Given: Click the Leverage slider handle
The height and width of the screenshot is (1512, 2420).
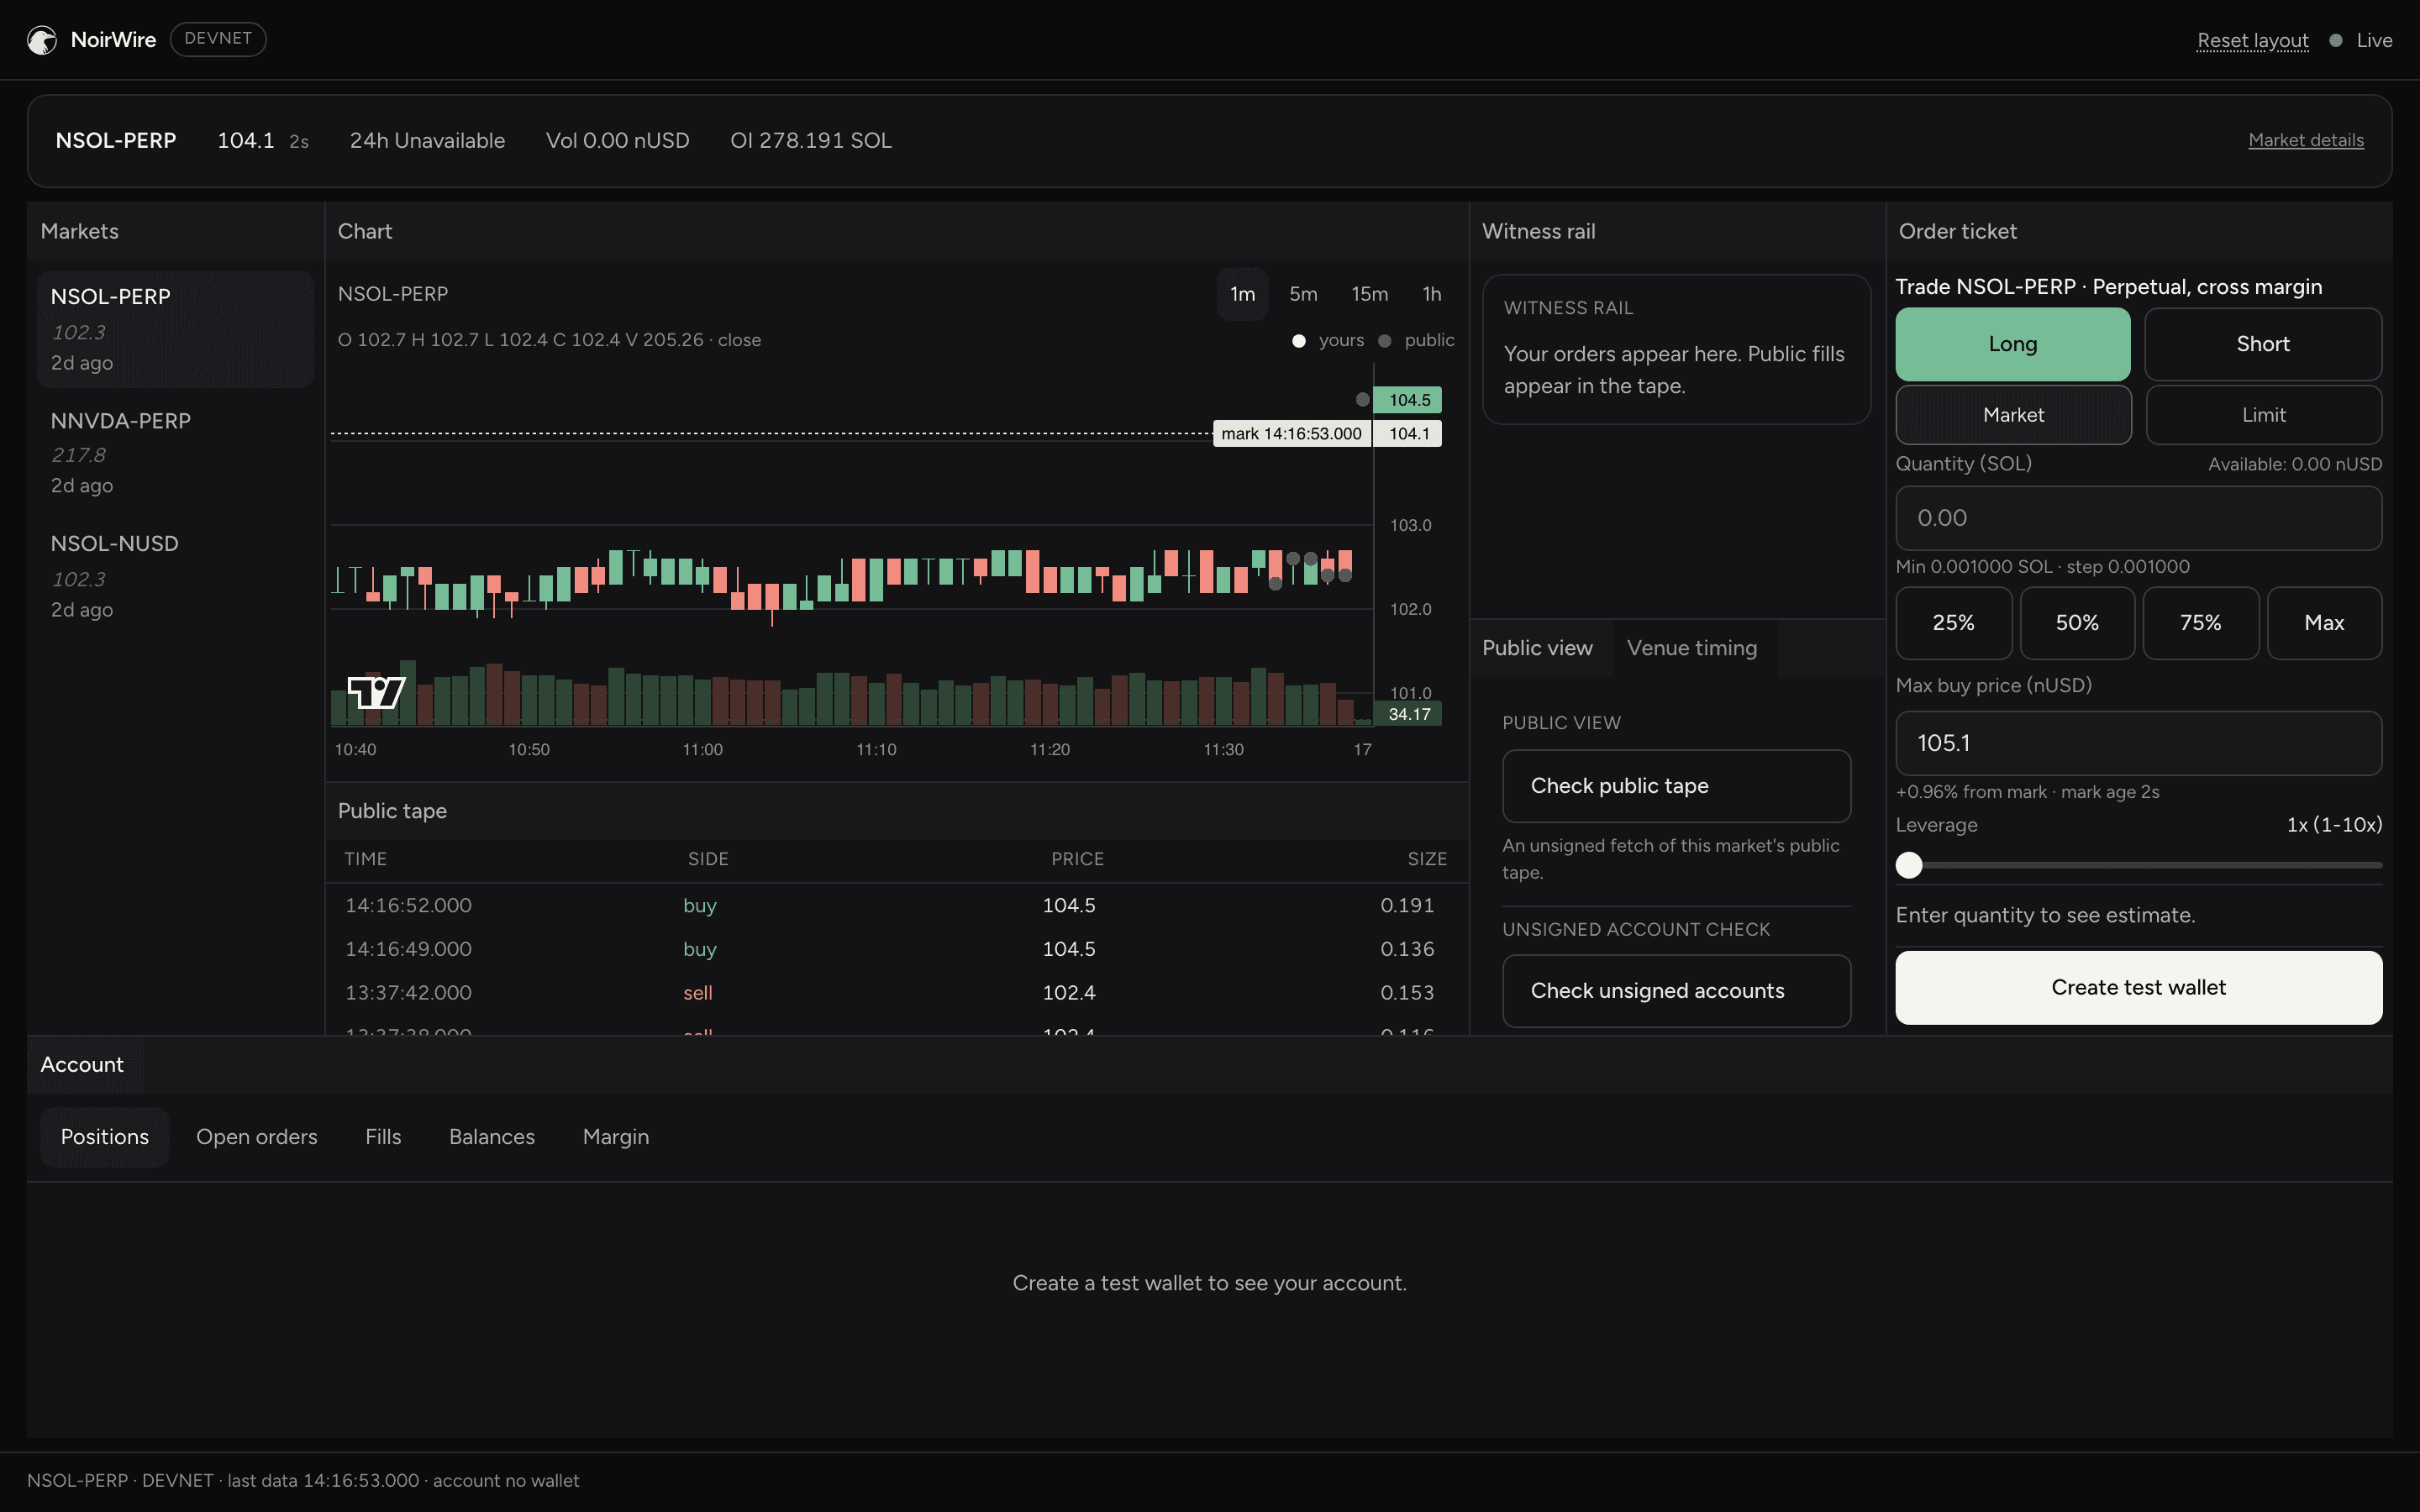Looking at the screenshot, I should [x=1909, y=865].
